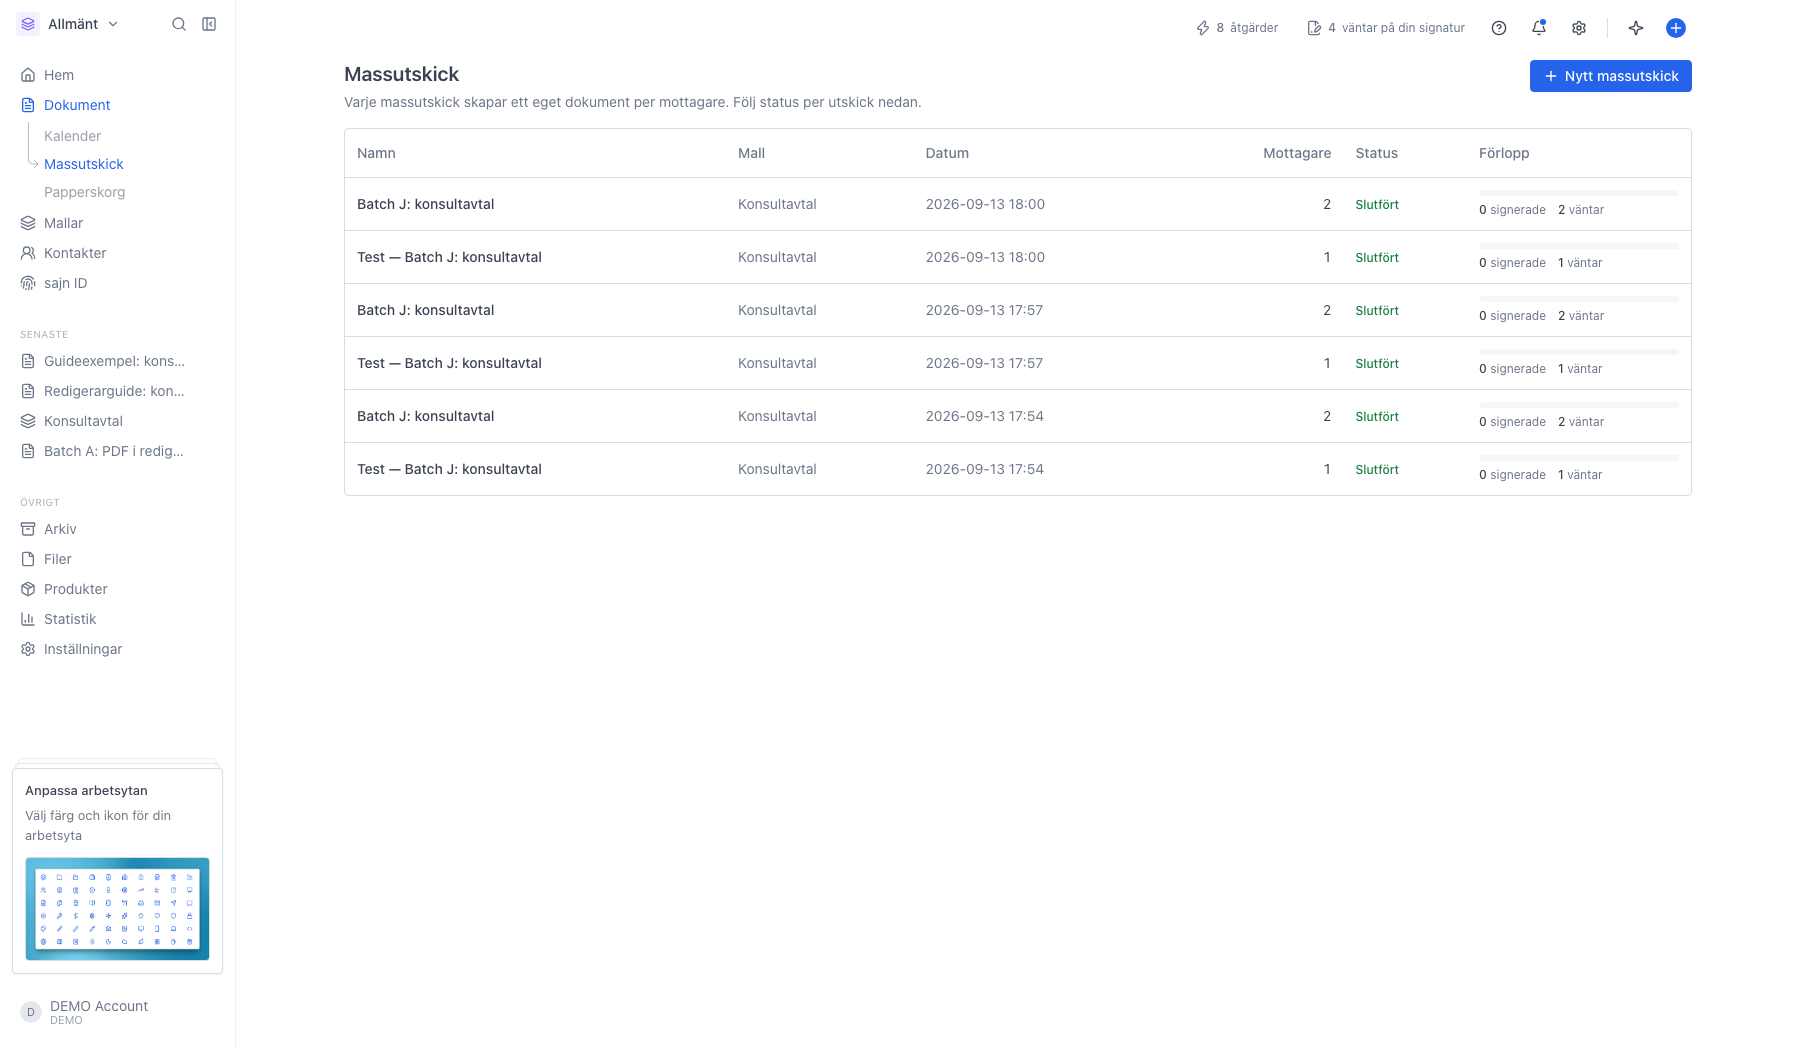Click the sparkle AI assistant icon
Viewport: 1800px width, 1050px height.
pyautogui.click(x=1636, y=28)
